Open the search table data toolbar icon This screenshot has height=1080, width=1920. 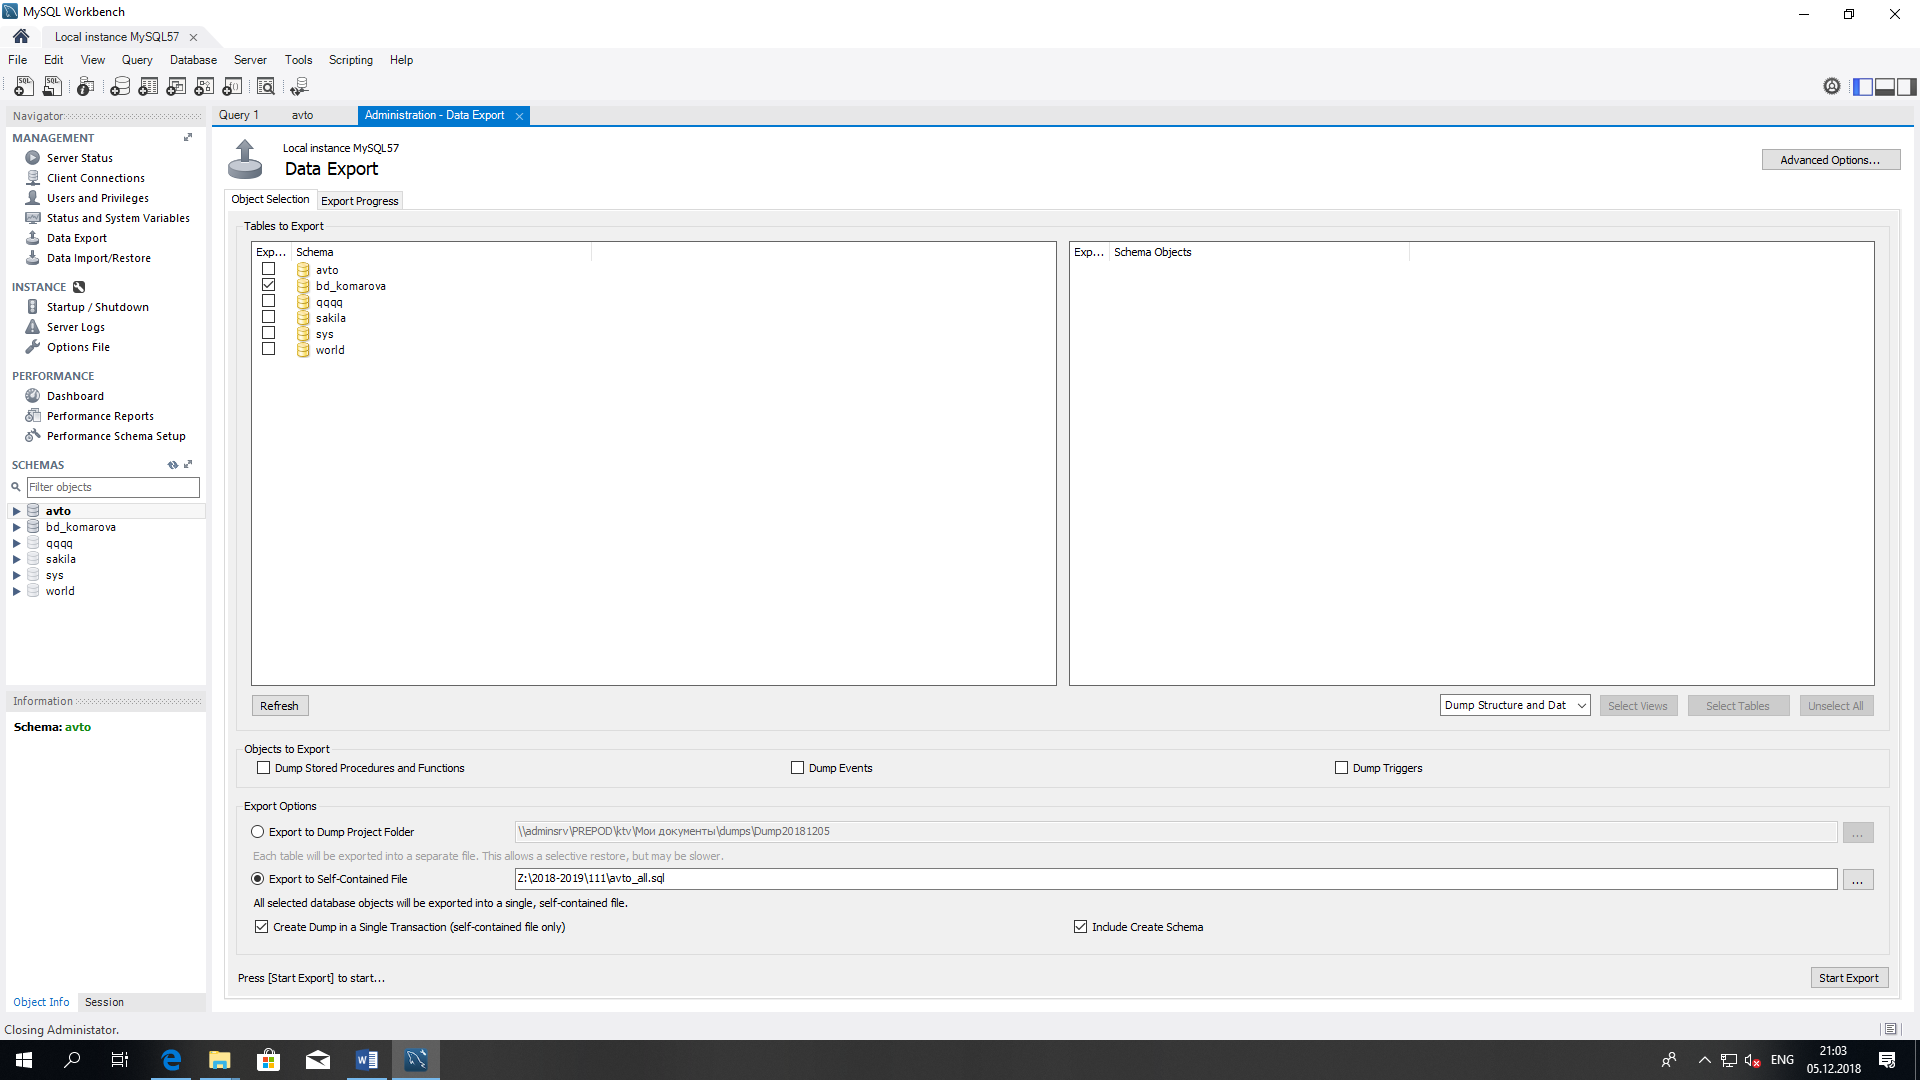(266, 87)
